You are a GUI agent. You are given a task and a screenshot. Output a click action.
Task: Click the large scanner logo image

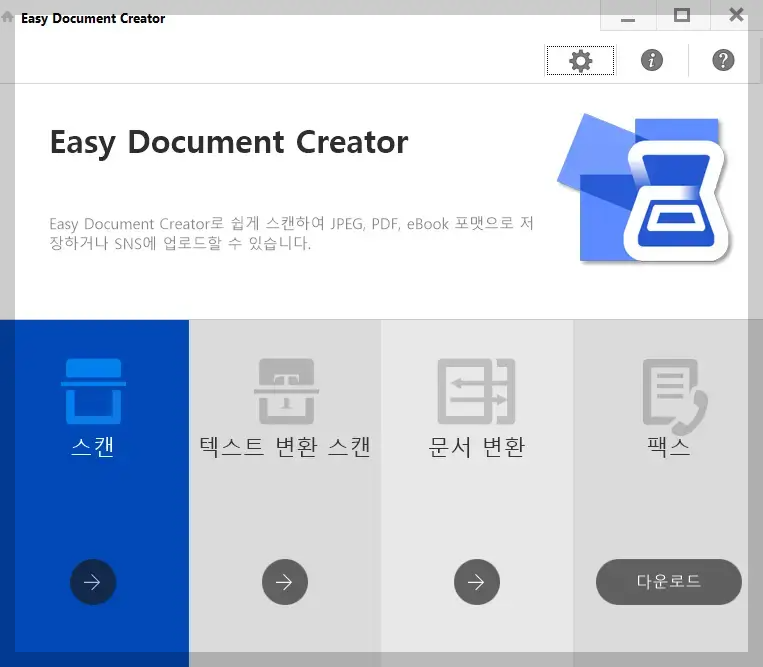[643, 188]
